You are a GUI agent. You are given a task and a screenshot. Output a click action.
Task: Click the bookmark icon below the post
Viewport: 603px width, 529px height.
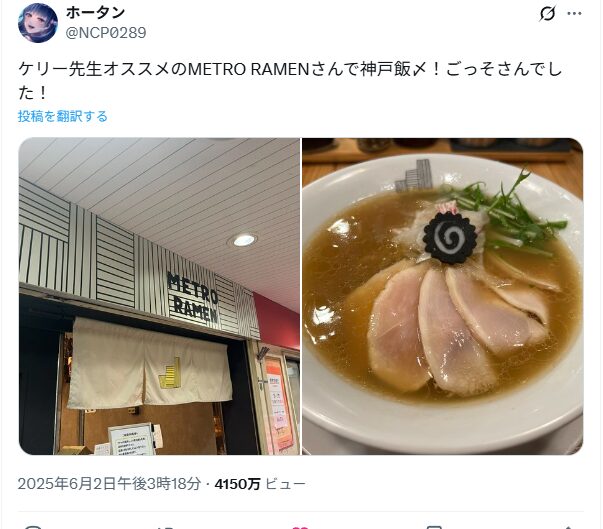click(435, 527)
